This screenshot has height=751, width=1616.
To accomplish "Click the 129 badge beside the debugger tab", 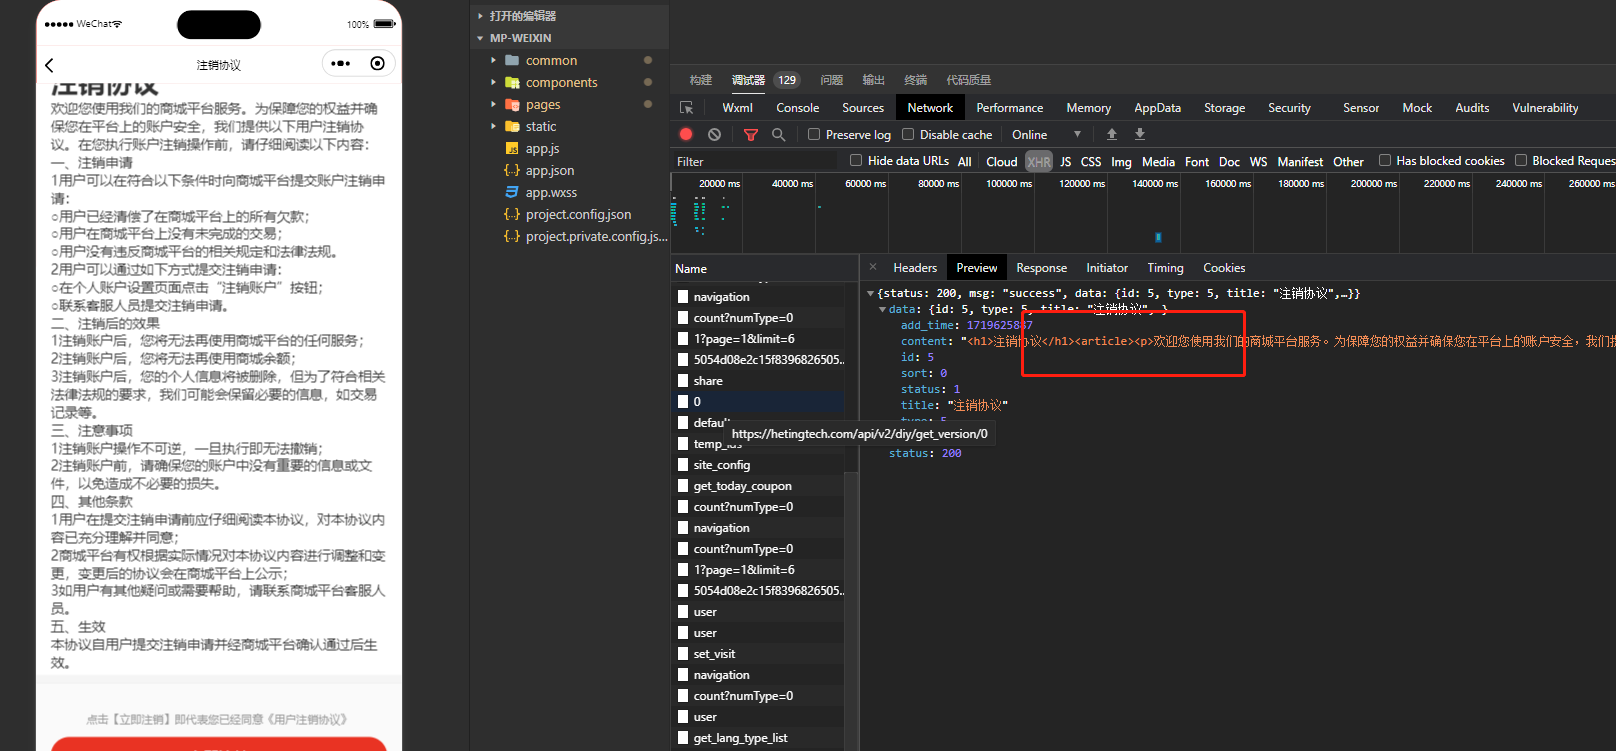I will pos(787,80).
